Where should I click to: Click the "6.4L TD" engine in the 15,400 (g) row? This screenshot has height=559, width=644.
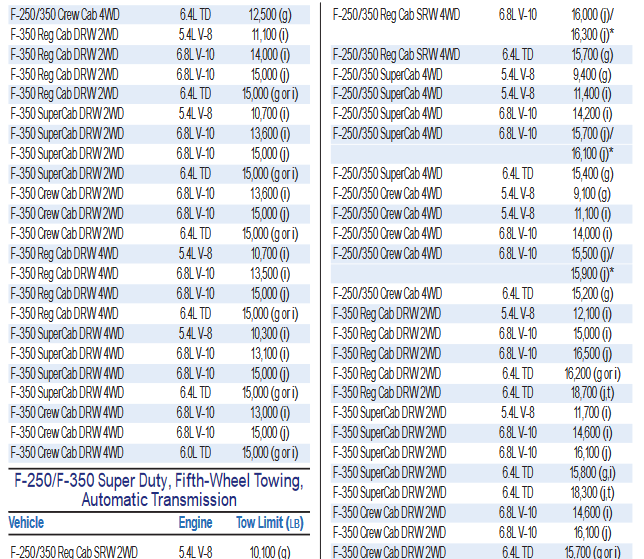point(518,174)
